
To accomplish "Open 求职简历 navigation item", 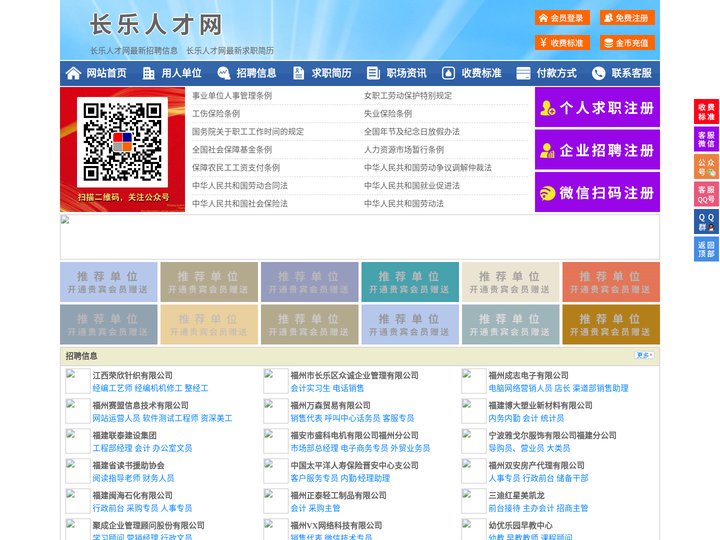I will point(332,73).
